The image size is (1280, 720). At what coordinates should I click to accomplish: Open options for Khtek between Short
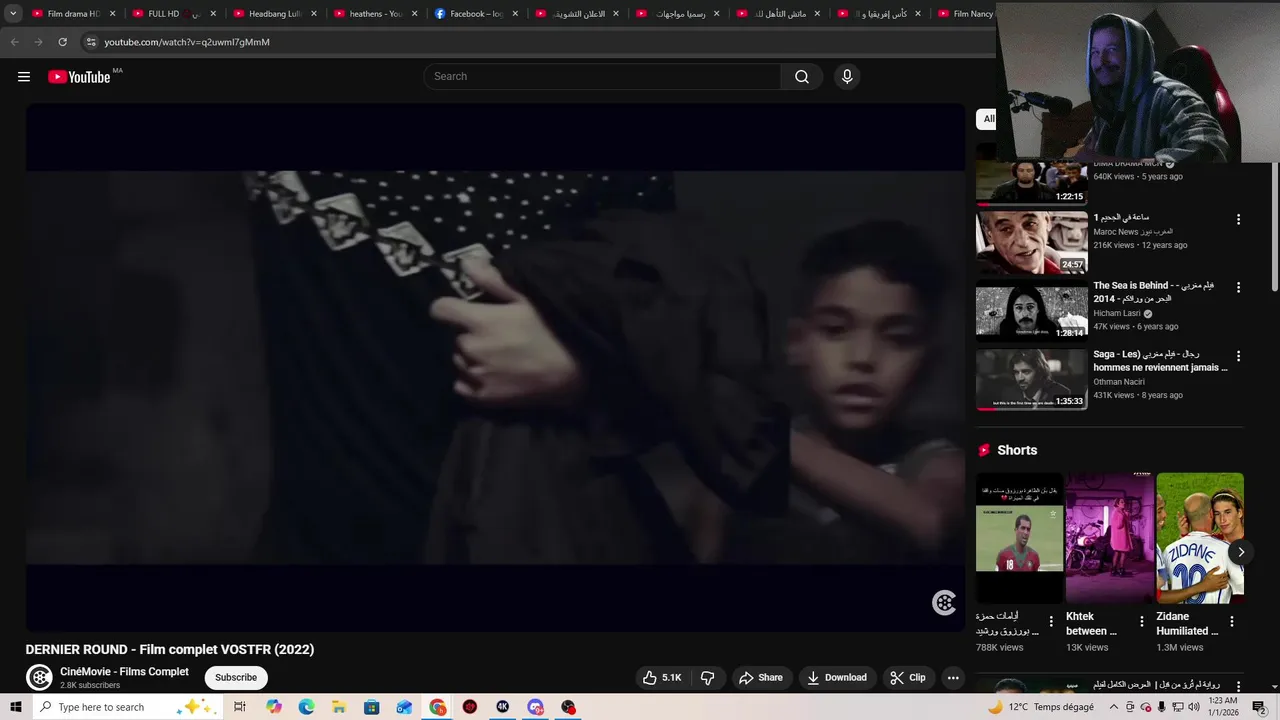1141,622
